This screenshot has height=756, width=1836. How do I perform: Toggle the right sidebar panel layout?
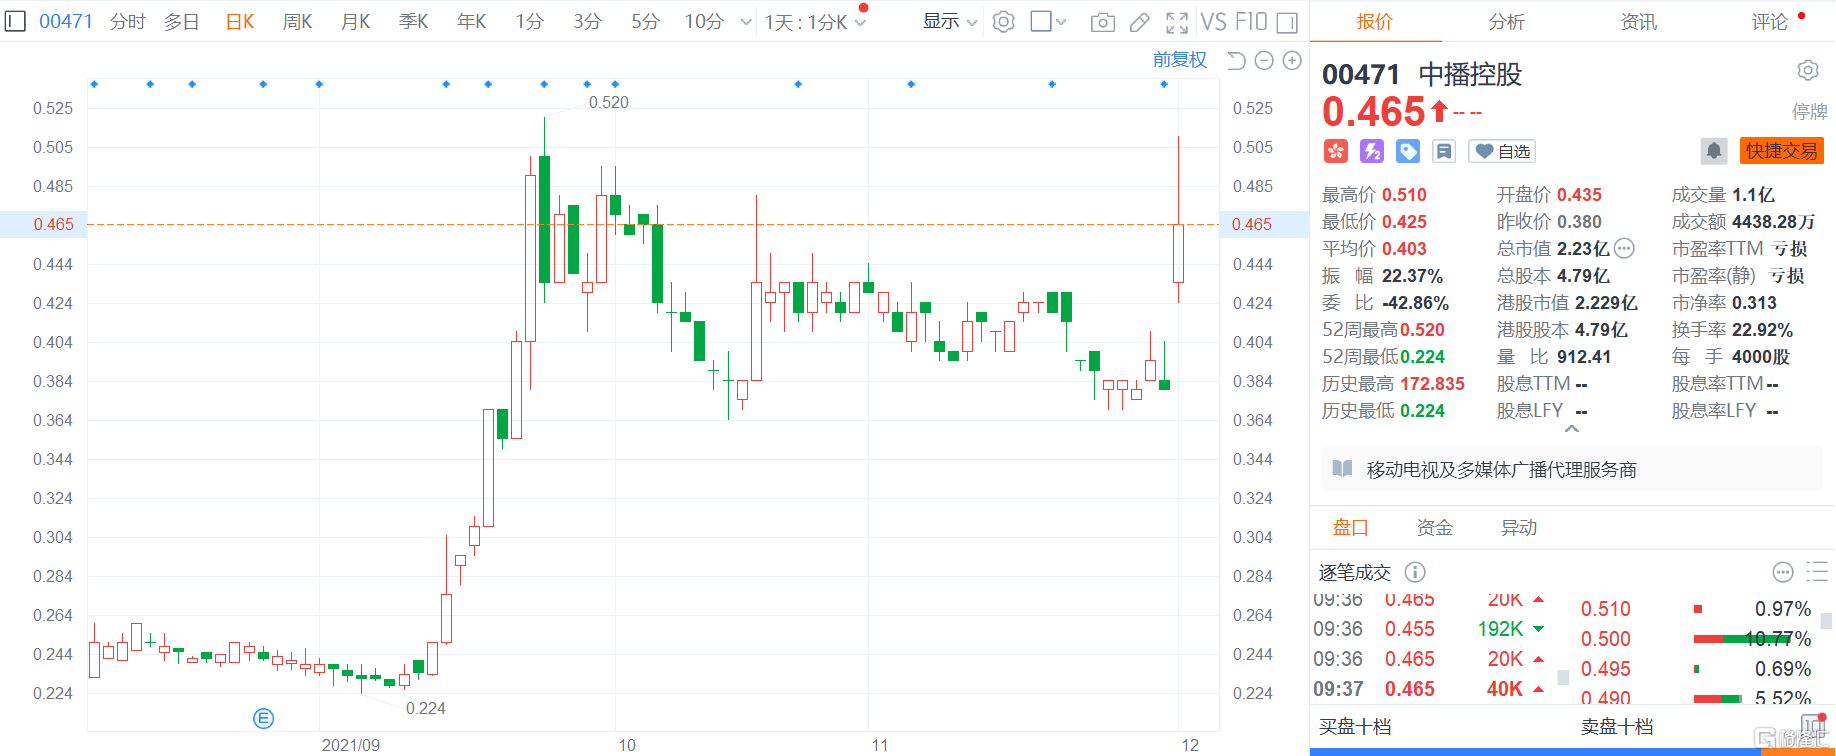(x=1288, y=22)
